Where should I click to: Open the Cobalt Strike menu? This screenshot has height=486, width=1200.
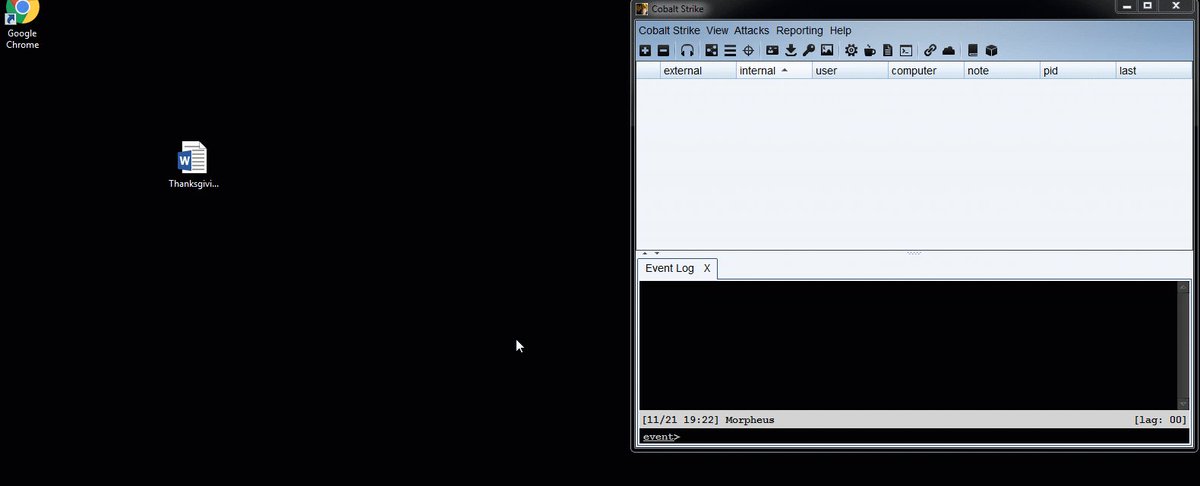coord(669,31)
